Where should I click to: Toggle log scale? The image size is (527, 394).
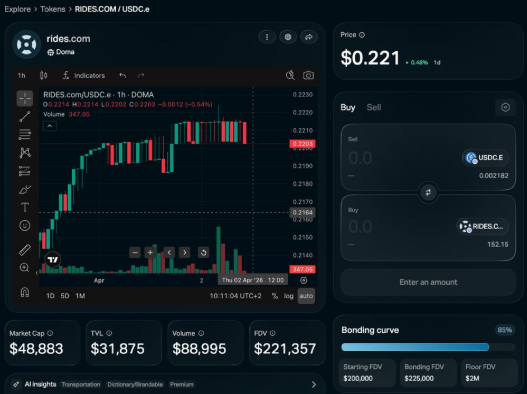coord(288,296)
